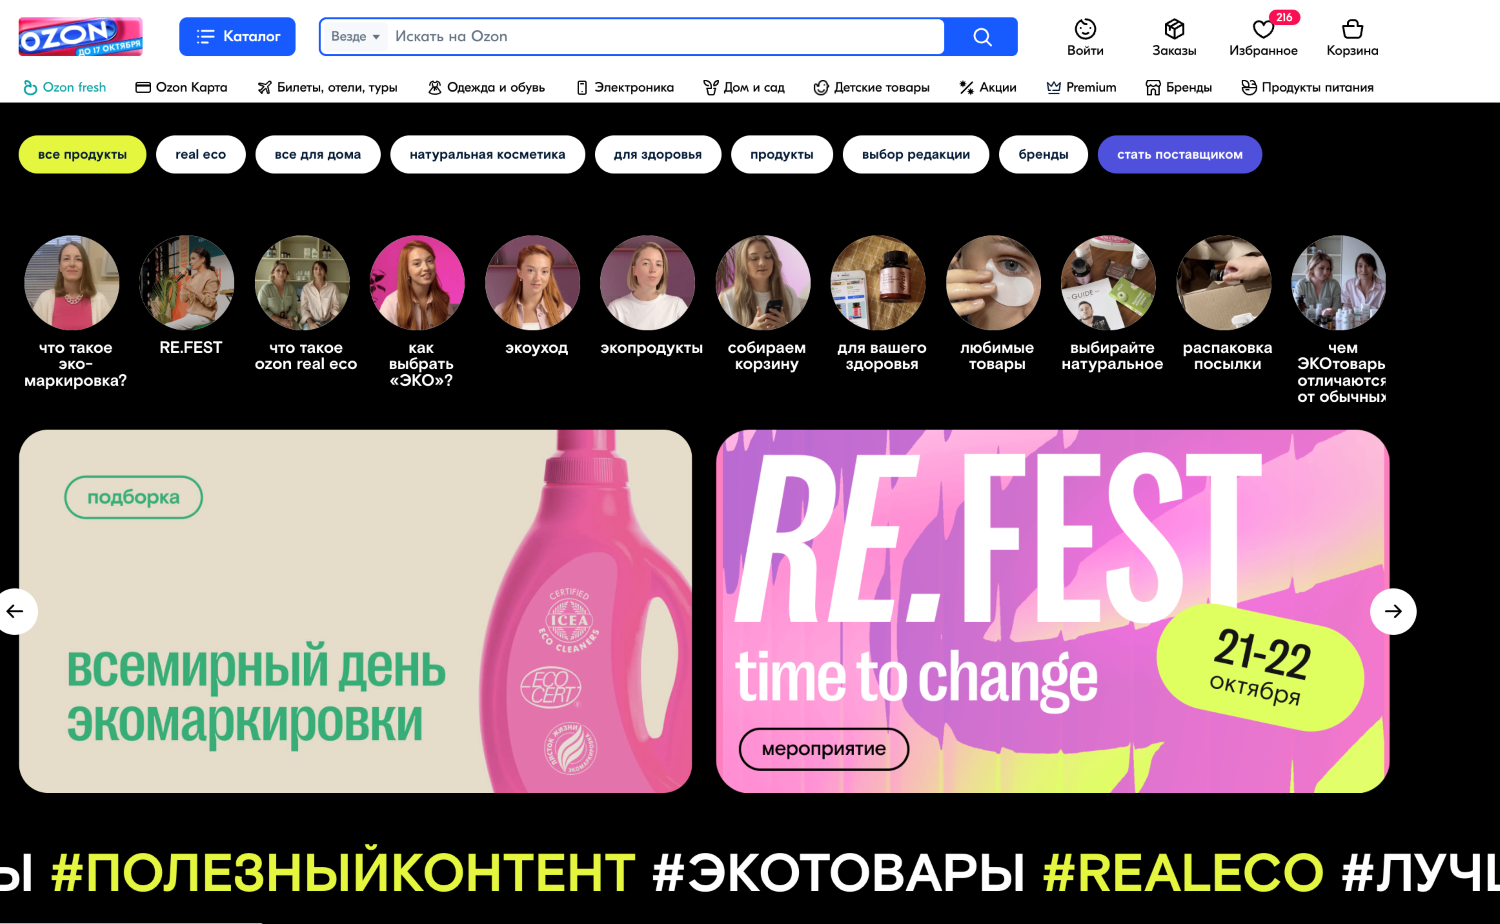Select the все для дома tab

pos(318,154)
